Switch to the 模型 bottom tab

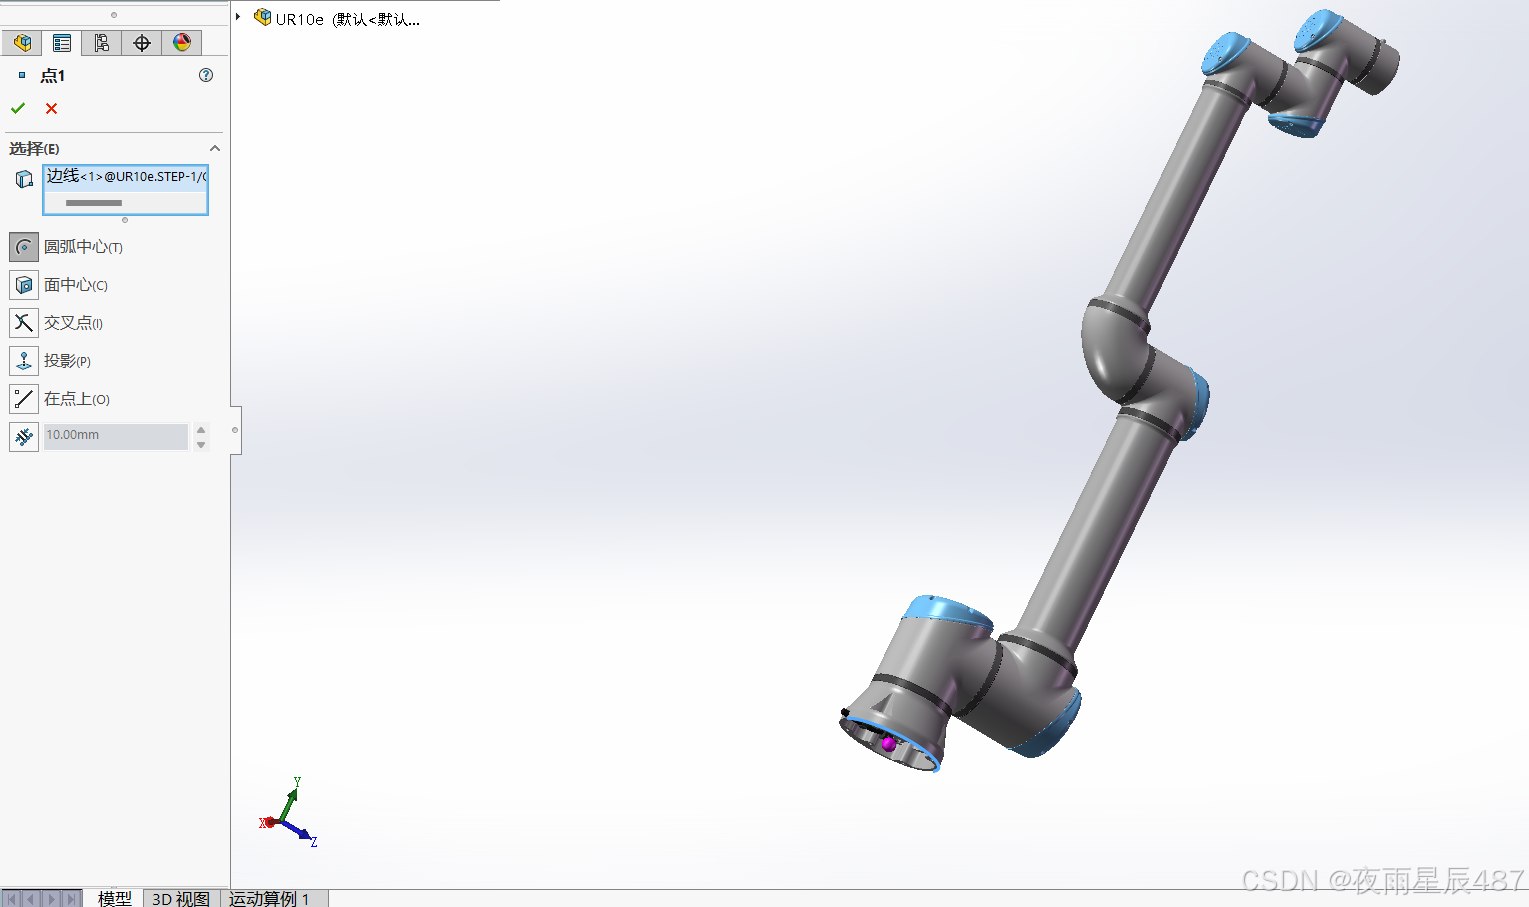pos(115,898)
